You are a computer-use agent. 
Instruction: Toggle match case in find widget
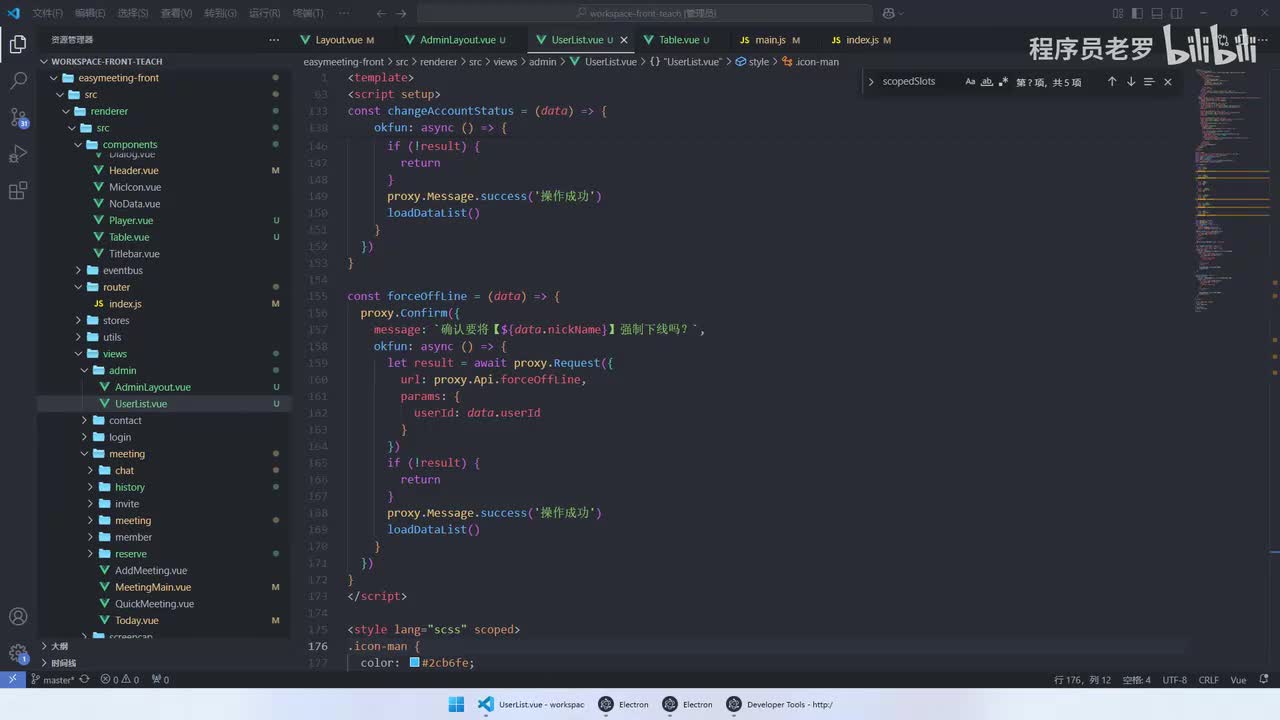970,82
